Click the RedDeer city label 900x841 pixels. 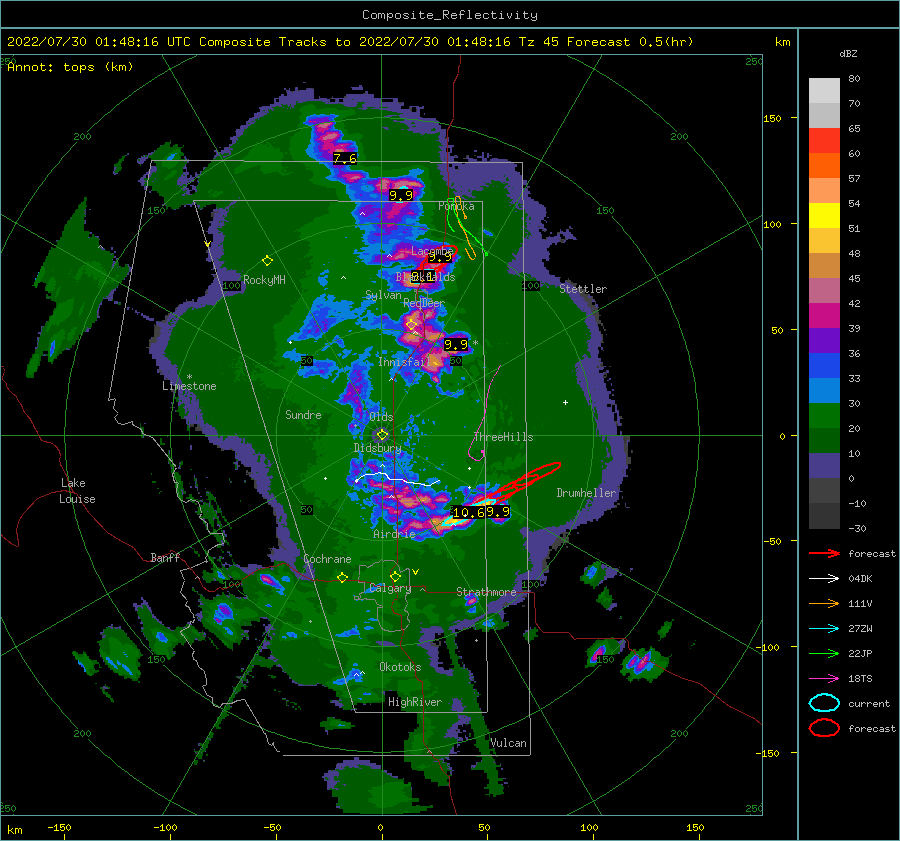[x=424, y=303]
